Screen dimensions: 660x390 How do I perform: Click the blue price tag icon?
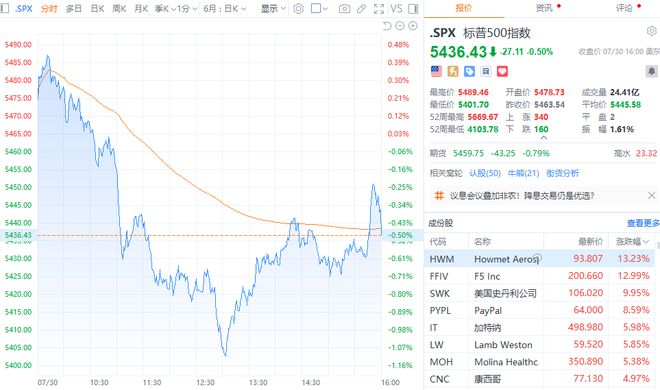pyautogui.click(x=469, y=71)
